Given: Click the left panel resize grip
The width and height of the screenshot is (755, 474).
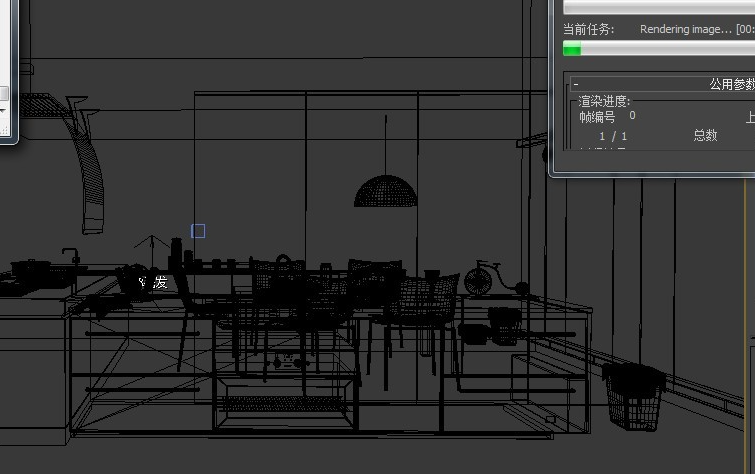Looking at the screenshot, I should (6, 131).
